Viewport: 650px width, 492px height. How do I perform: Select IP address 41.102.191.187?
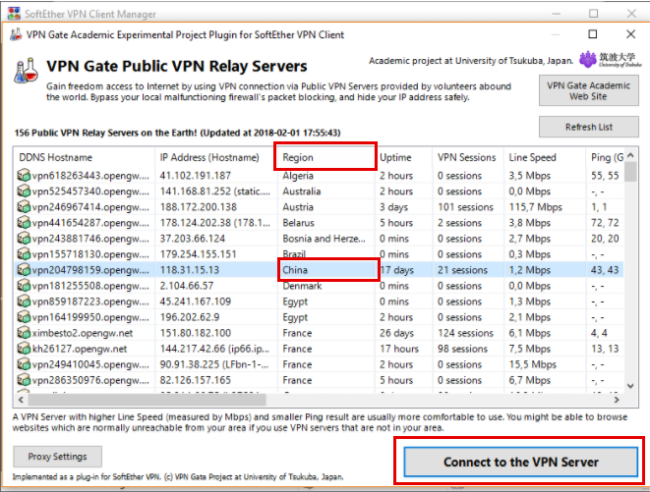[x=195, y=176]
